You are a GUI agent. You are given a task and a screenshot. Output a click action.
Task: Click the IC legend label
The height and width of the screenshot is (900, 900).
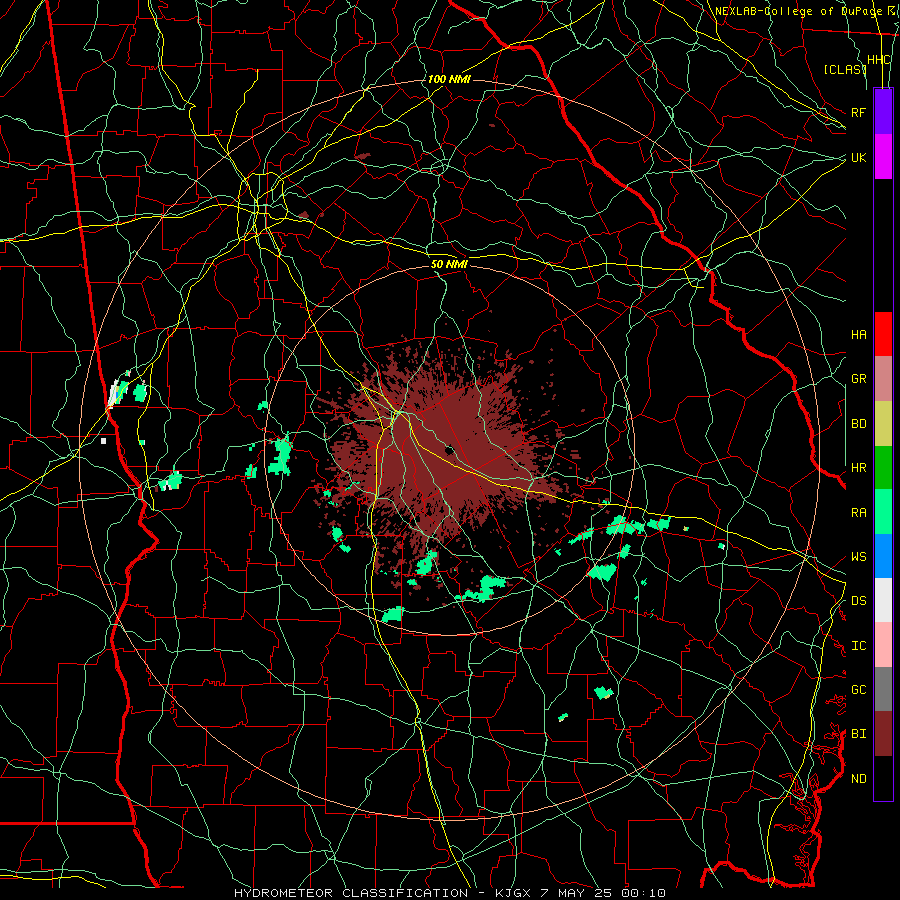pyautogui.click(x=858, y=646)
